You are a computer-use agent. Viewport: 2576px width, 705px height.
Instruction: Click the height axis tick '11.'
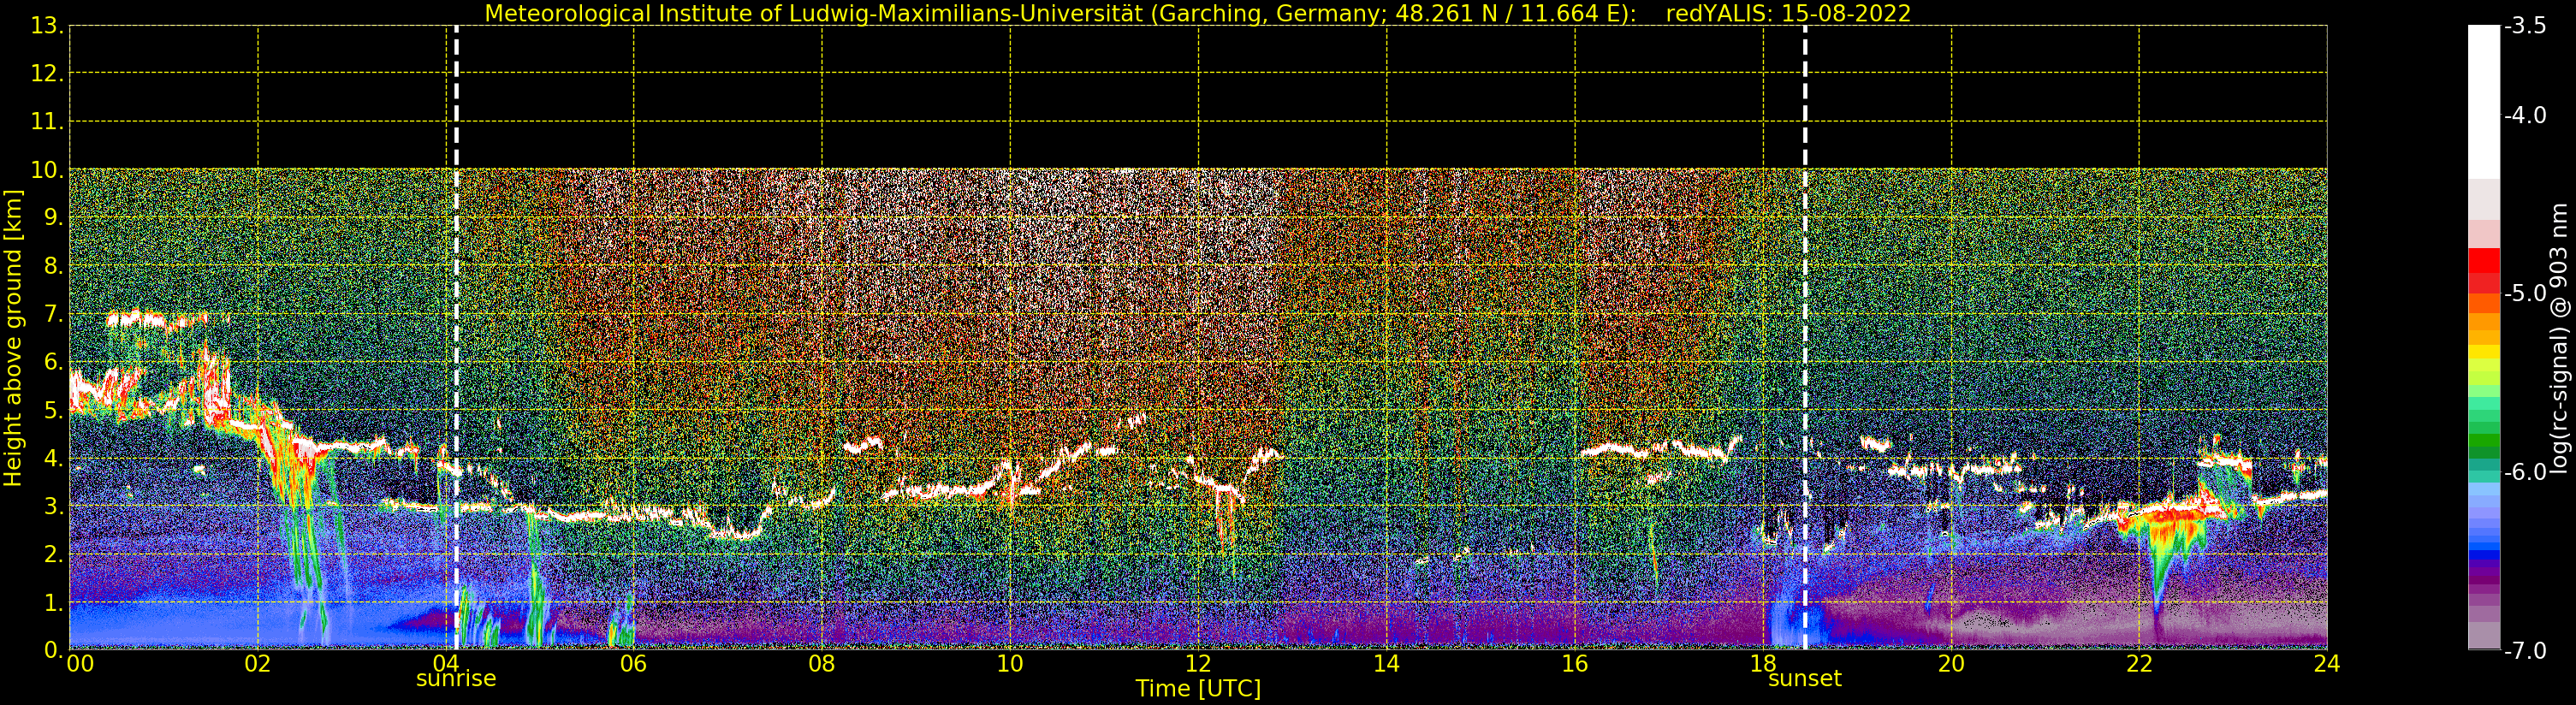coord(47,122)
